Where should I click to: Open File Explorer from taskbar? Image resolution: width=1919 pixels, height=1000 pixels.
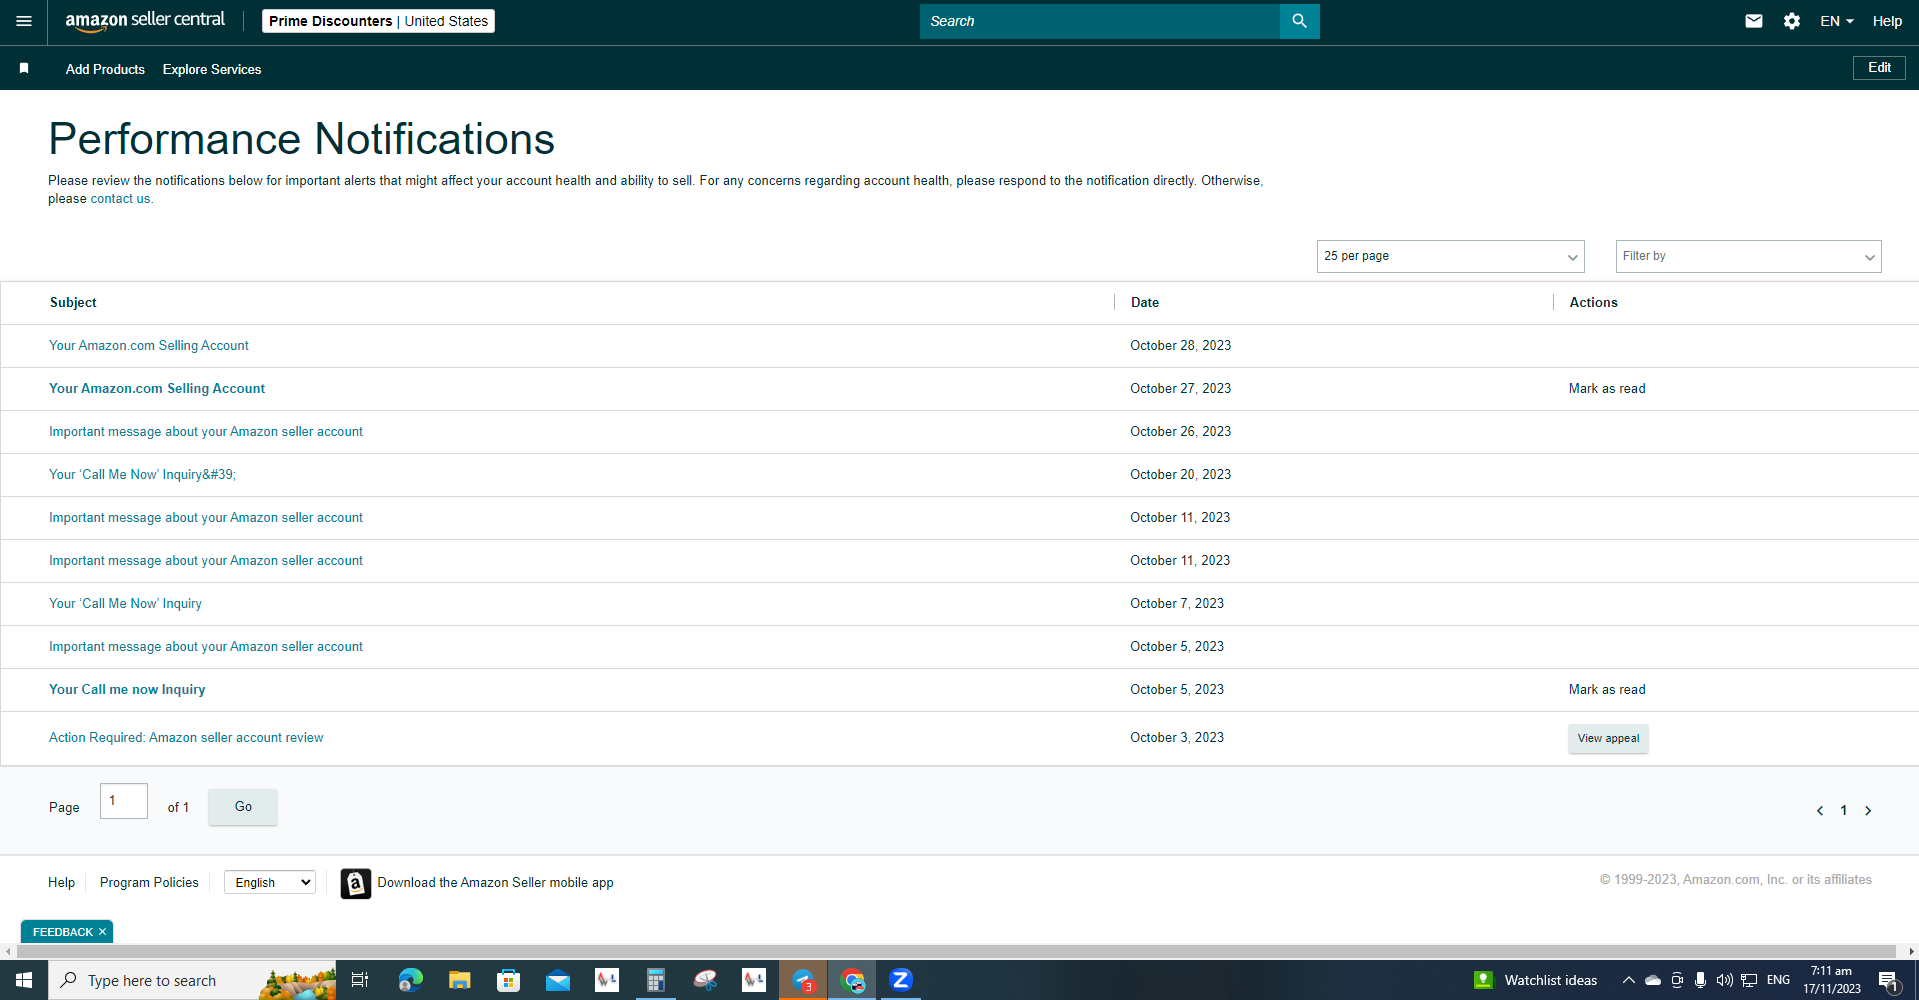pos(459,980)
